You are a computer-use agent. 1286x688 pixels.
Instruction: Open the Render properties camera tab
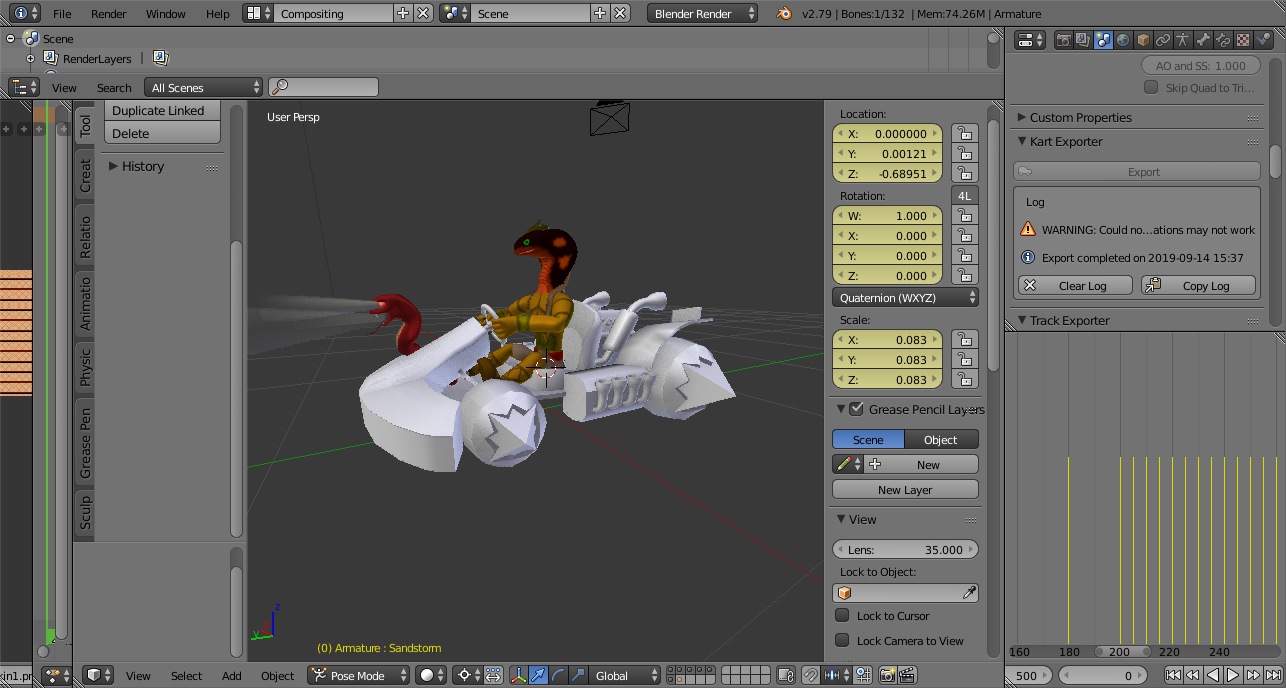[x=1063, y=40]
